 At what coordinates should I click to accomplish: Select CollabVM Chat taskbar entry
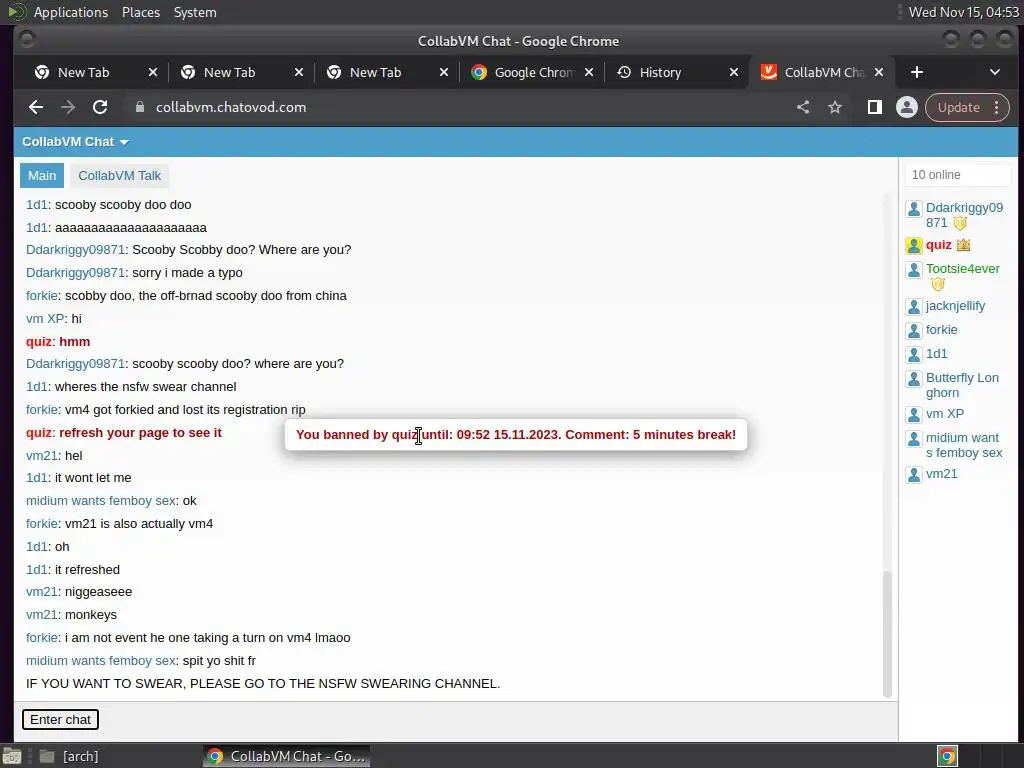click(x=287, y=756)
